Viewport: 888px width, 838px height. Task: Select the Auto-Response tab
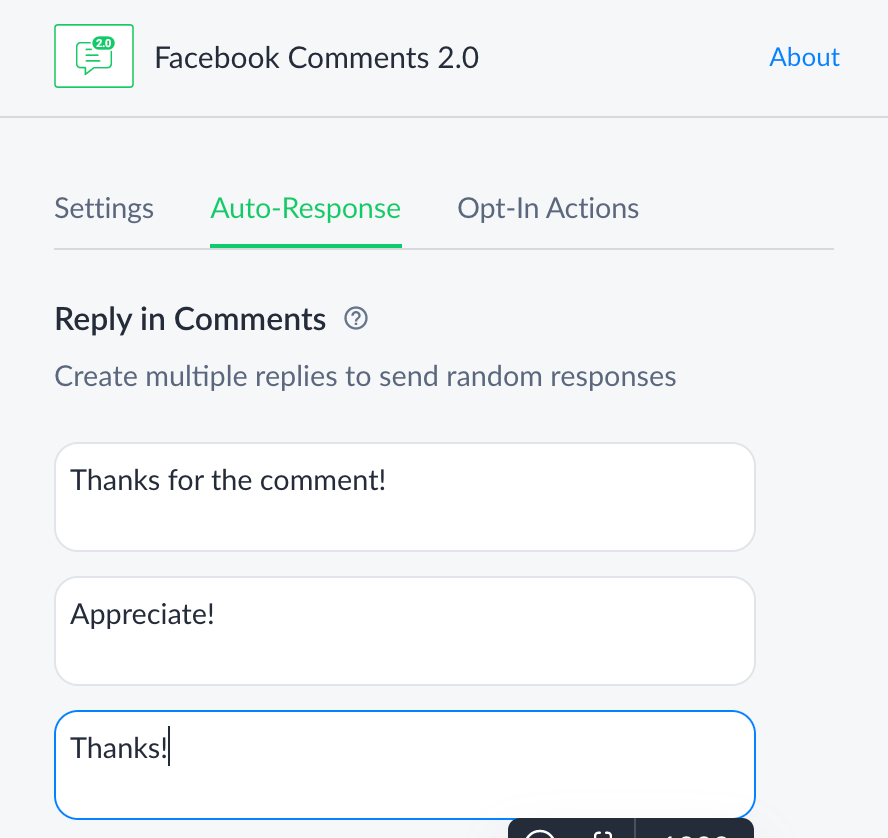point(305,208)
